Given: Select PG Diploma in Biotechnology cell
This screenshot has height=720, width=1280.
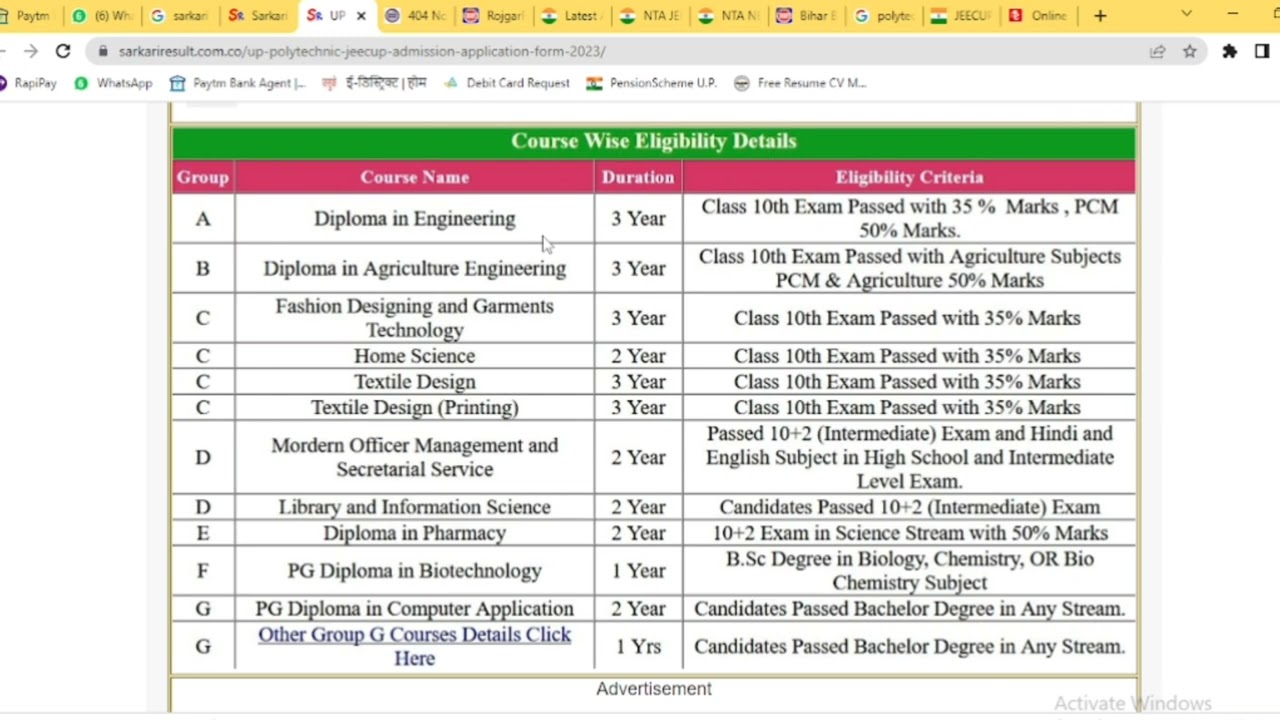Looking at the screenshot, I should point(414,571).
